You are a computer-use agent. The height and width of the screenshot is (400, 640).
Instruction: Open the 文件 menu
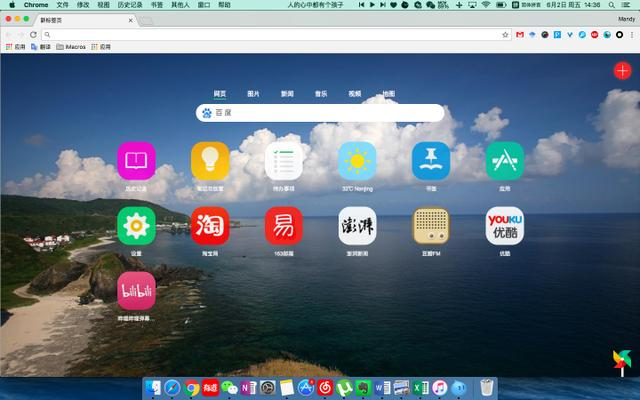pyautogui.click(x=62, y=5)
